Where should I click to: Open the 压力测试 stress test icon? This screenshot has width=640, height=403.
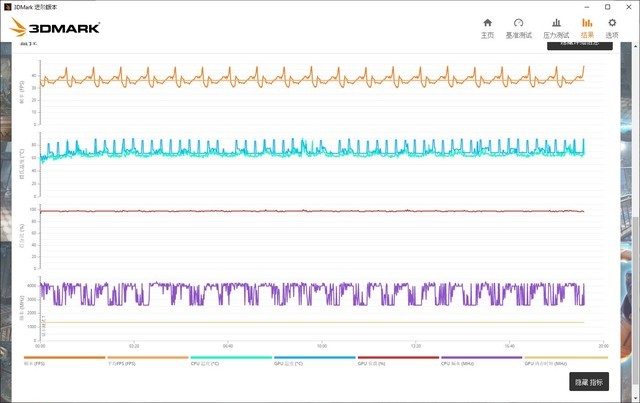[555, 27]
